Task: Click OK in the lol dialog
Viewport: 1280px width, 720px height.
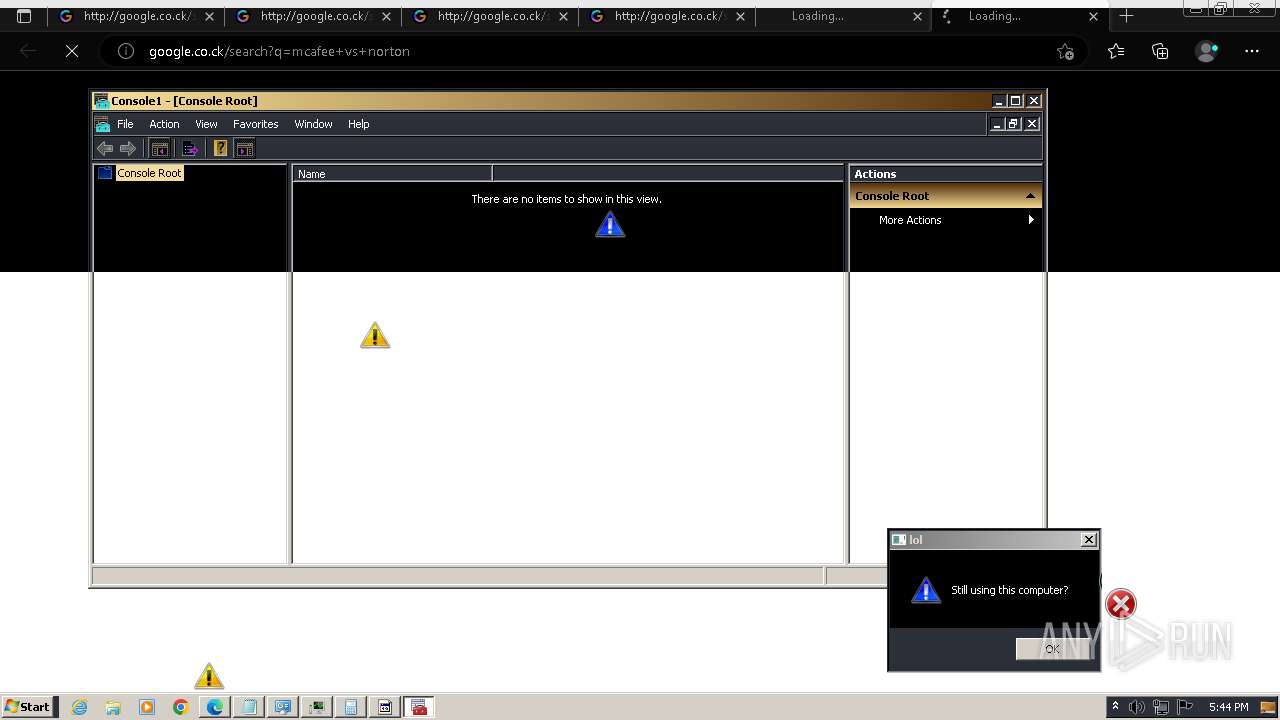Action: click(1052, 649)
